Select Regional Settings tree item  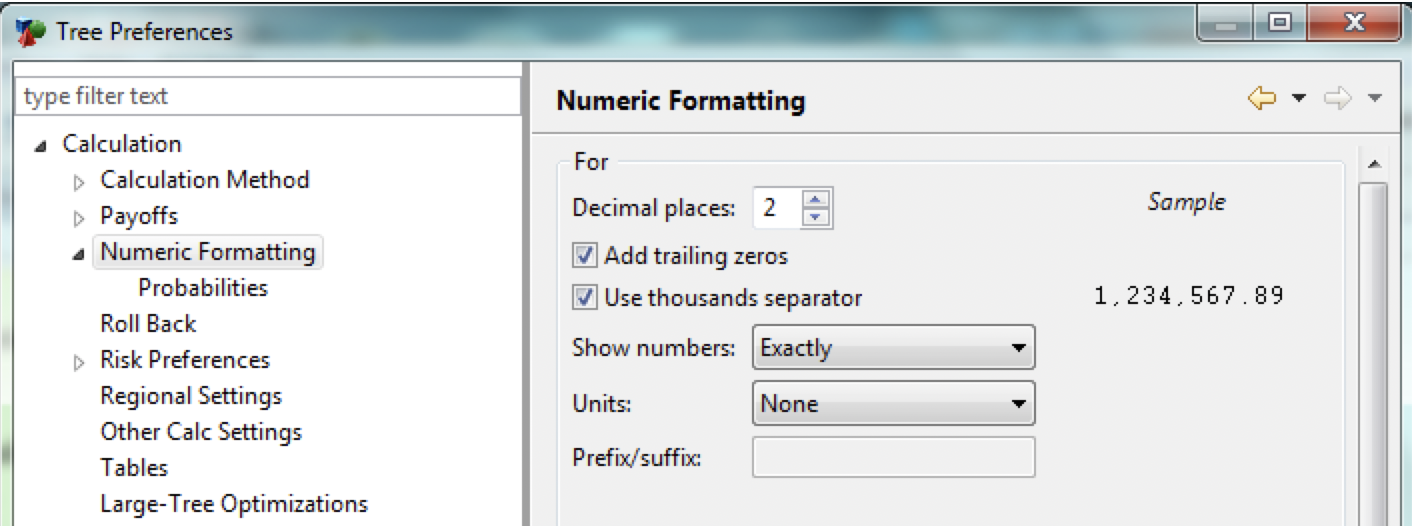pyautogui.click(x=191, y=396)
